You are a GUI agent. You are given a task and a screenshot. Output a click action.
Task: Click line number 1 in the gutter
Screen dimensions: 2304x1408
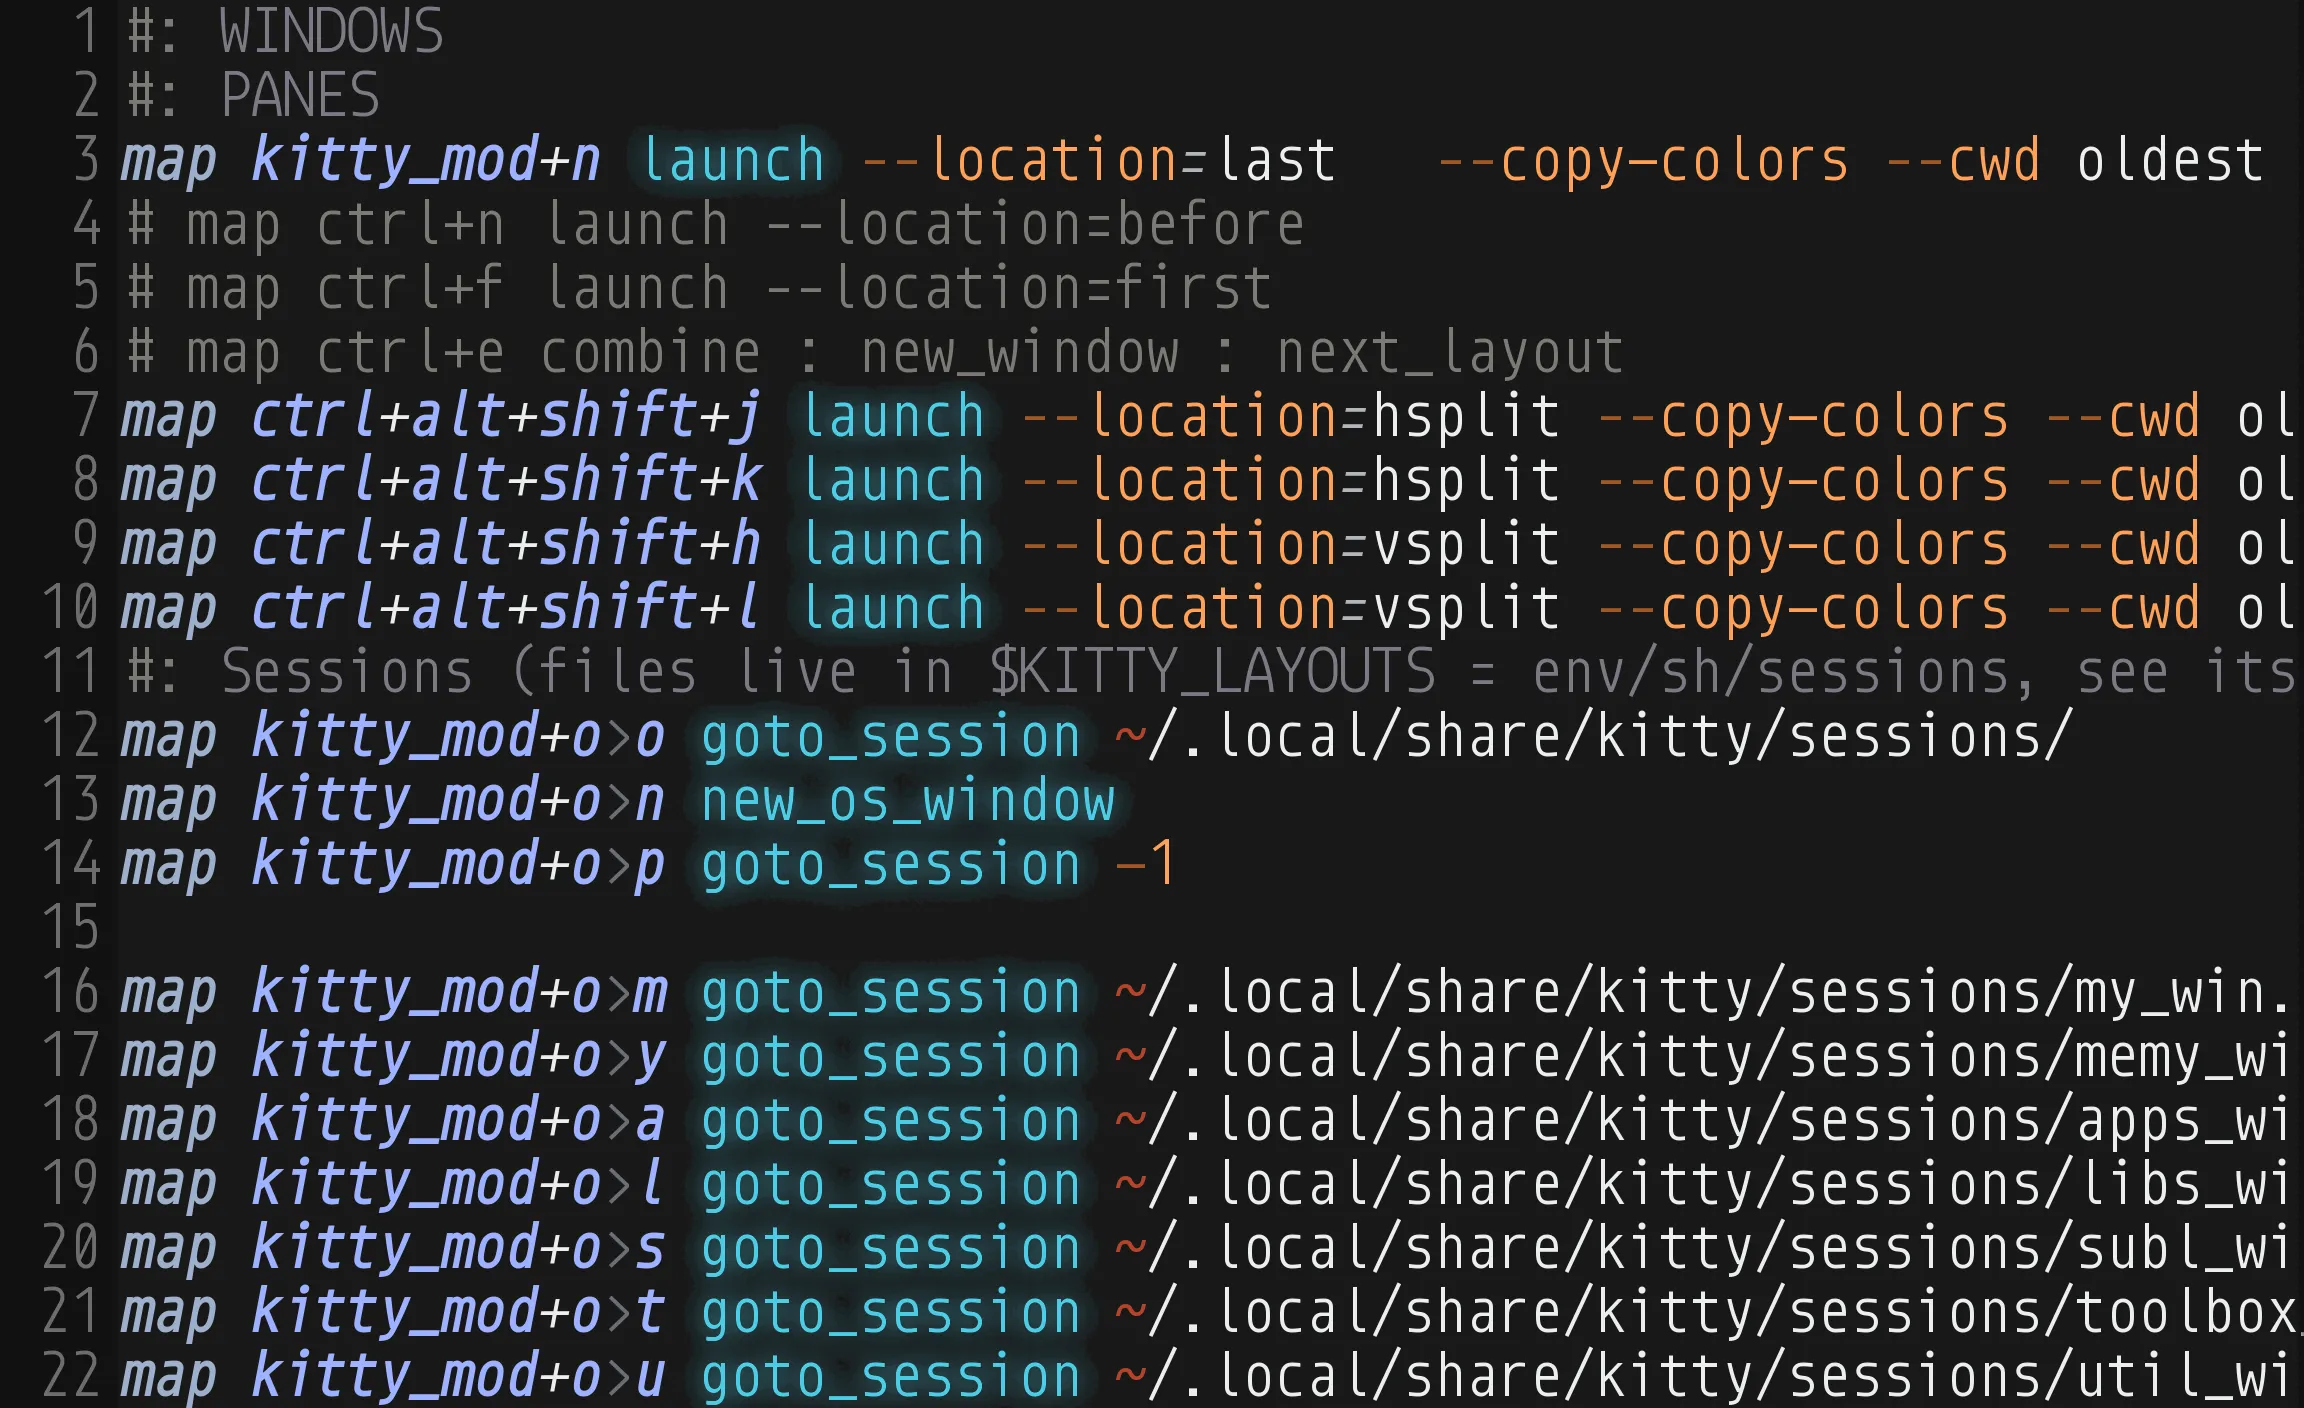tap(87, 31)
